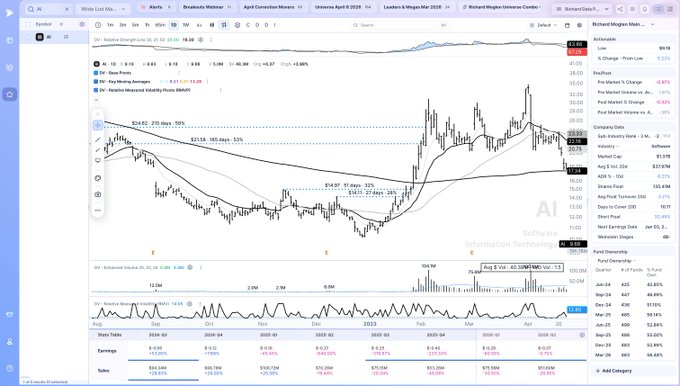The width and height of the screenshot is (680, 386).
Task: Toggle visibility of DV - Key Moving Averages
Action: [x=96, y=82]
